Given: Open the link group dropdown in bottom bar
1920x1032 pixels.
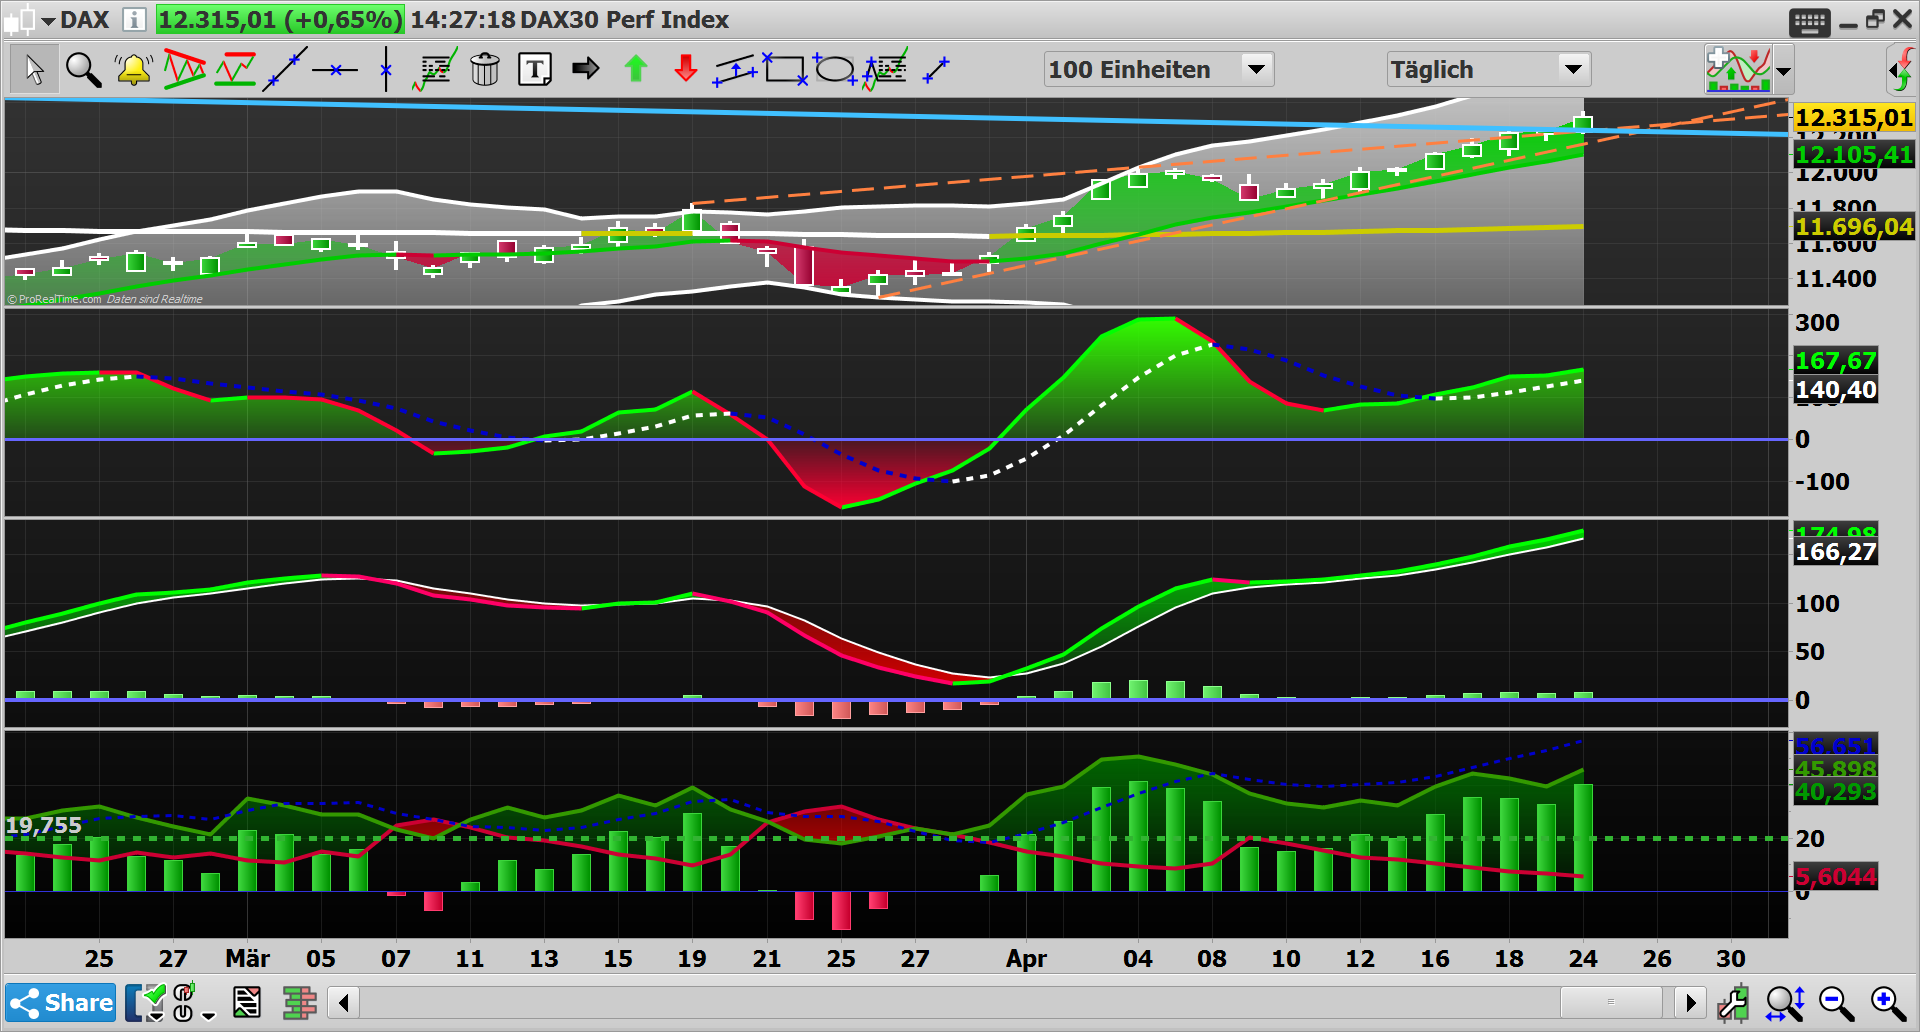Looking at the screenshot, I should click(193, 1002).
